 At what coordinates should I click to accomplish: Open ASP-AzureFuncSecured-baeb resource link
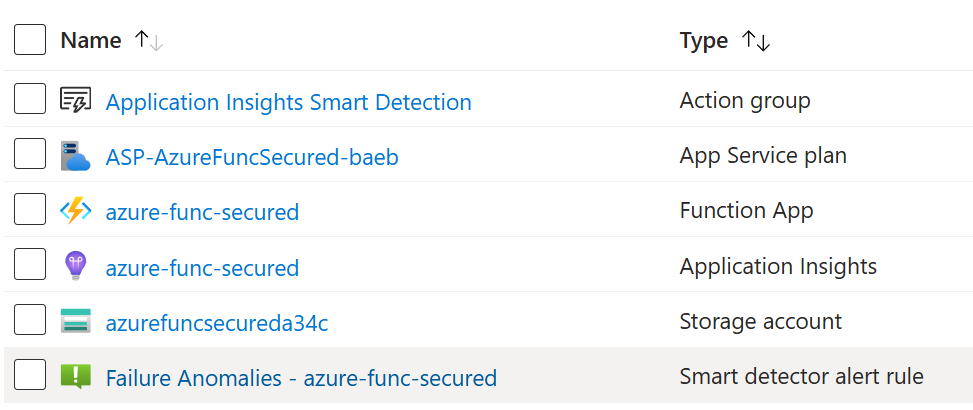[252, 157]
